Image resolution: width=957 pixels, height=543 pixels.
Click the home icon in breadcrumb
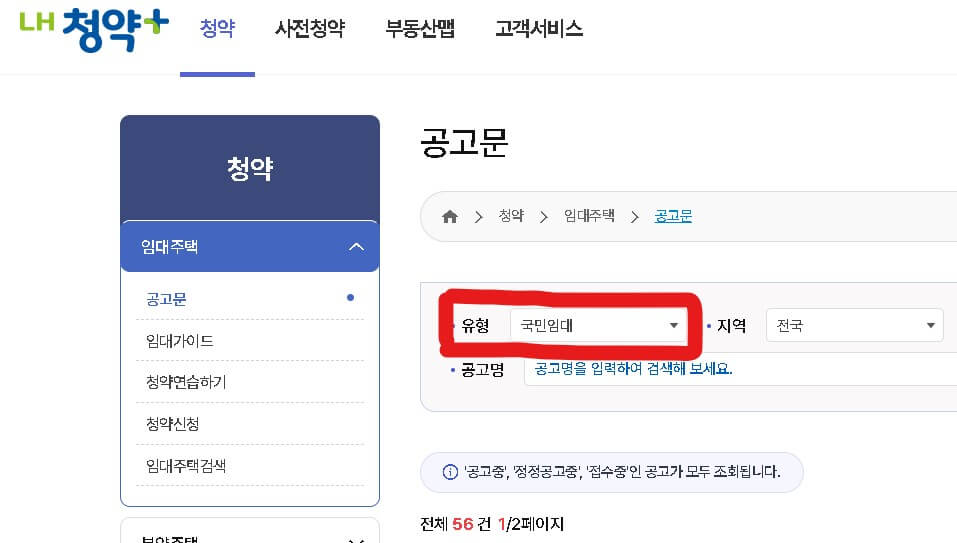click(450, 217)
